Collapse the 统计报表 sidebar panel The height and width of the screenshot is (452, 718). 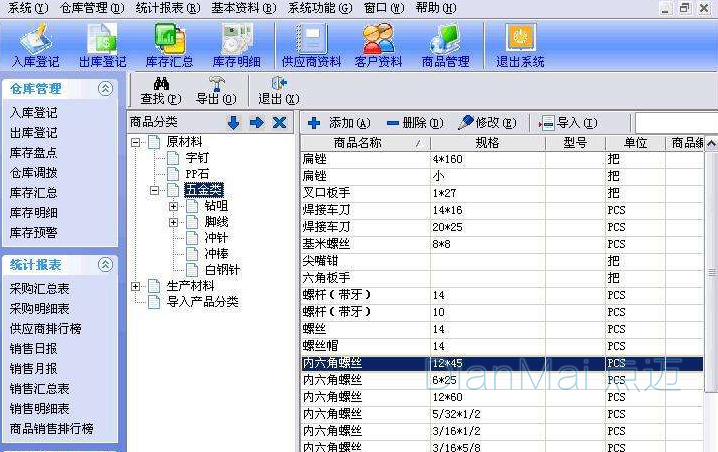click(105, 265)
